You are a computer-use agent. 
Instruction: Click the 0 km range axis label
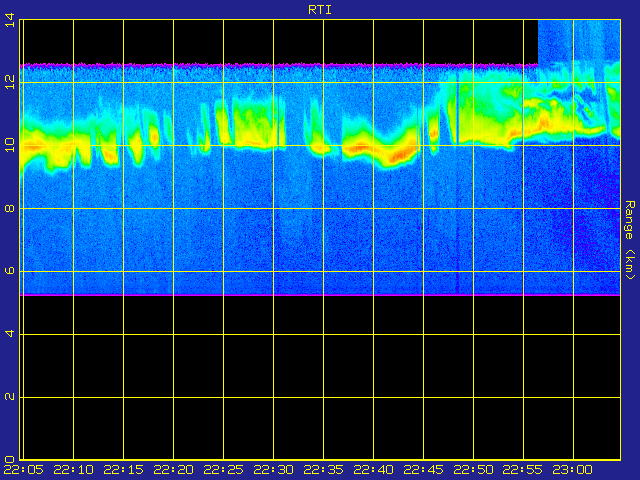tap(10, 459)
